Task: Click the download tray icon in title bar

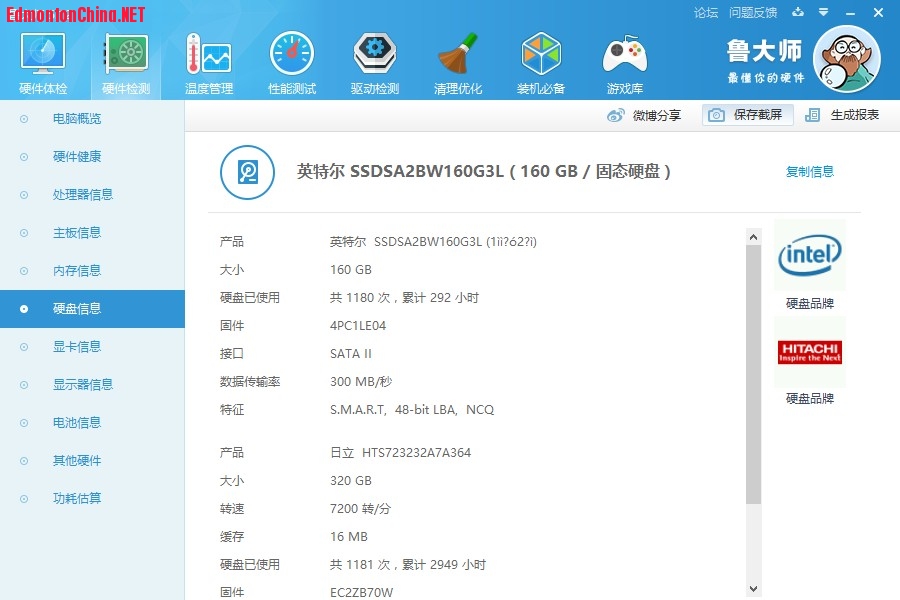Action: 797,13
